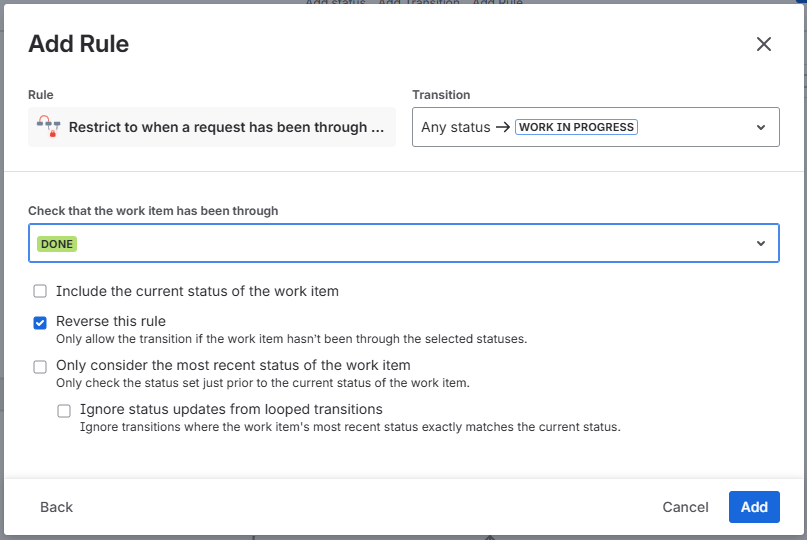Enable Include the current status checkbox
Image resolution: width=807 pixels, height=540 pixels.
[x=40, y=292]
